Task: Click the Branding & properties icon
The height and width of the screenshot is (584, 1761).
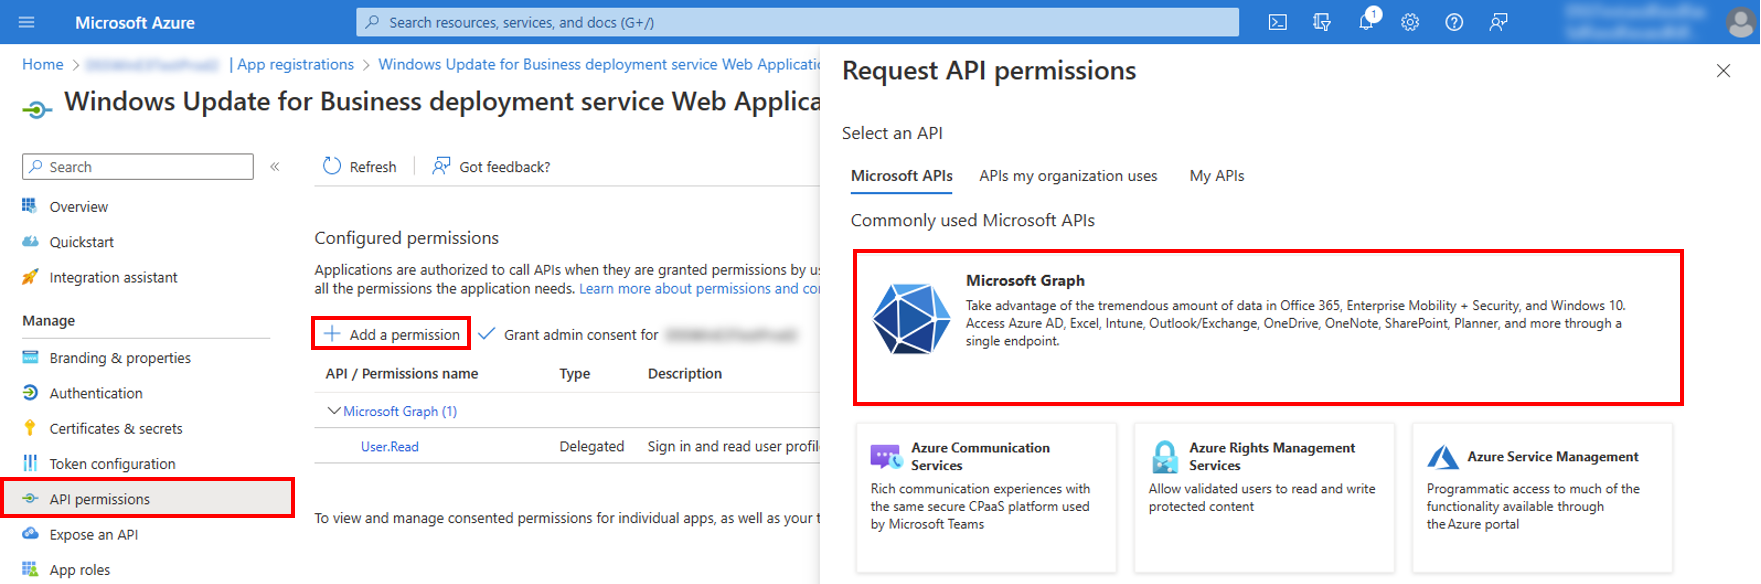Action: pyautogui.click(x=30, y=357)
